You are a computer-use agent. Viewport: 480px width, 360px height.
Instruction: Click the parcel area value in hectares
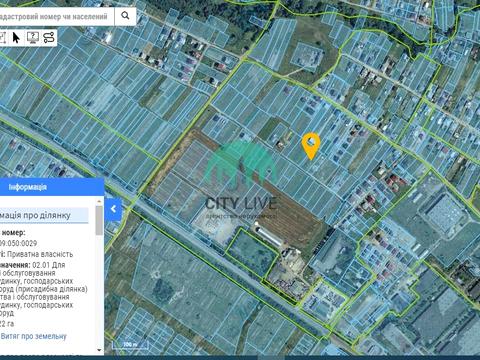coord(7,324)
